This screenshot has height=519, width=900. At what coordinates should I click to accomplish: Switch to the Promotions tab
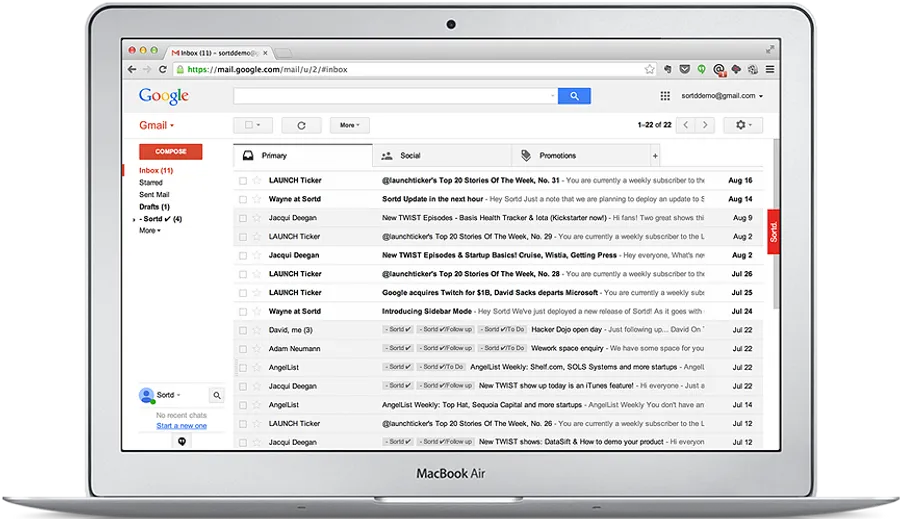pos(580,156)
